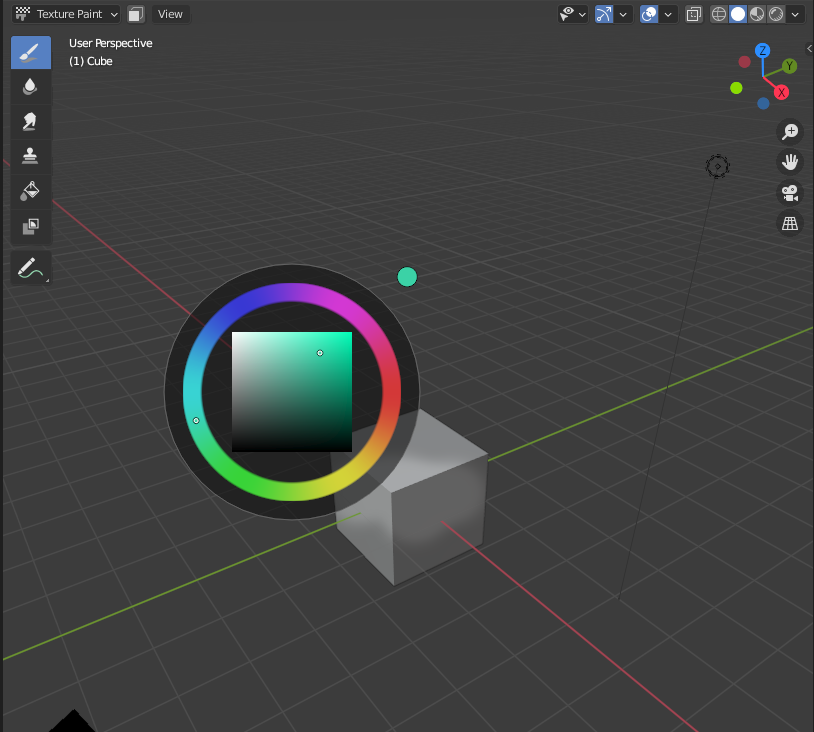Select the Soften tool in the toolbar
The image size is (814, 732).
tap(30, 86)
